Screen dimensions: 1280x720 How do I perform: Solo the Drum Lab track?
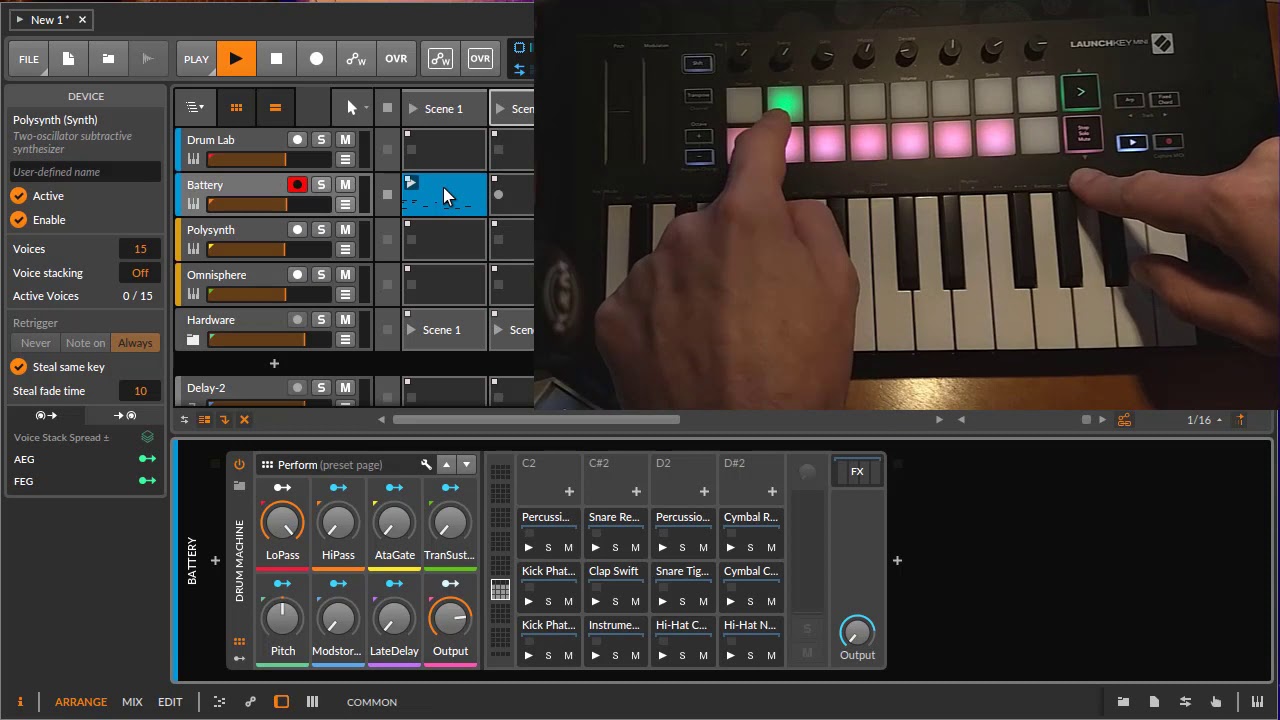(x=321, y=140)
